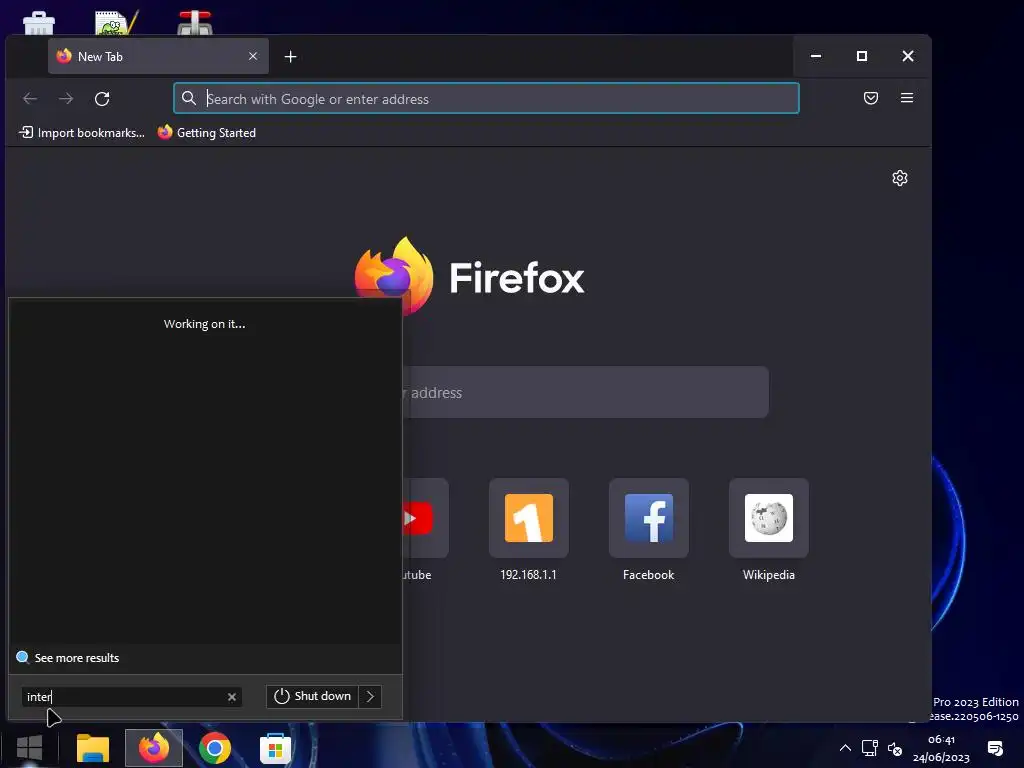Focus the Search with Google address bar
1024x768 pixels.
(487, 99)
